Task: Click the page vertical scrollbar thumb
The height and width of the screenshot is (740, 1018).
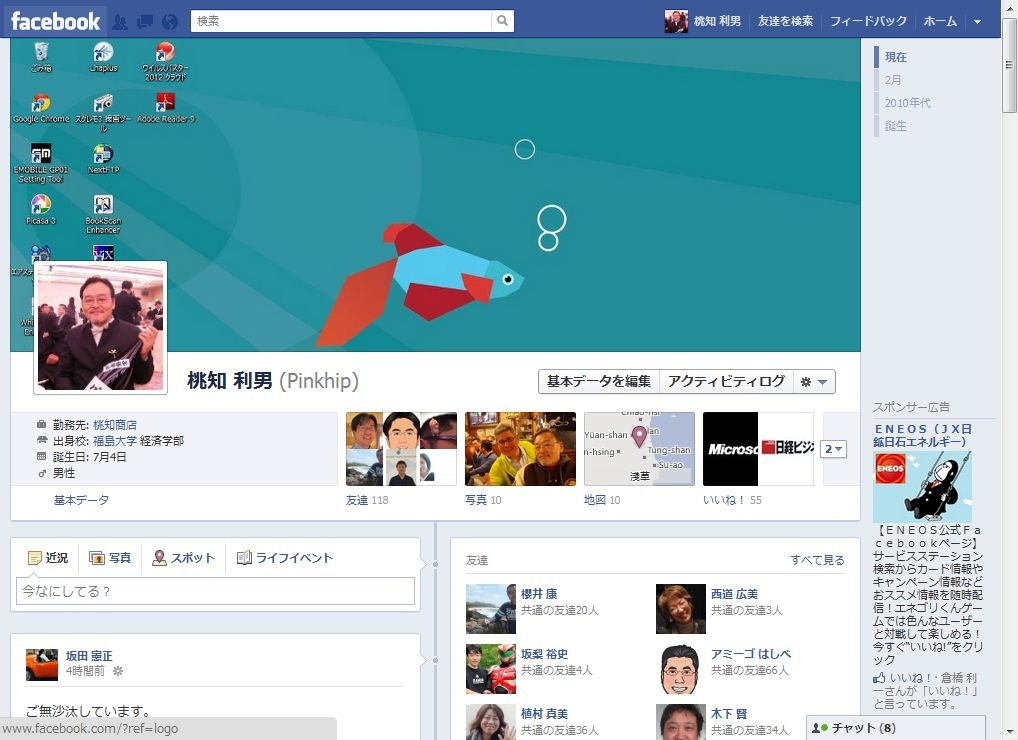Action: pyautogui.click(x=1009, y=64)
